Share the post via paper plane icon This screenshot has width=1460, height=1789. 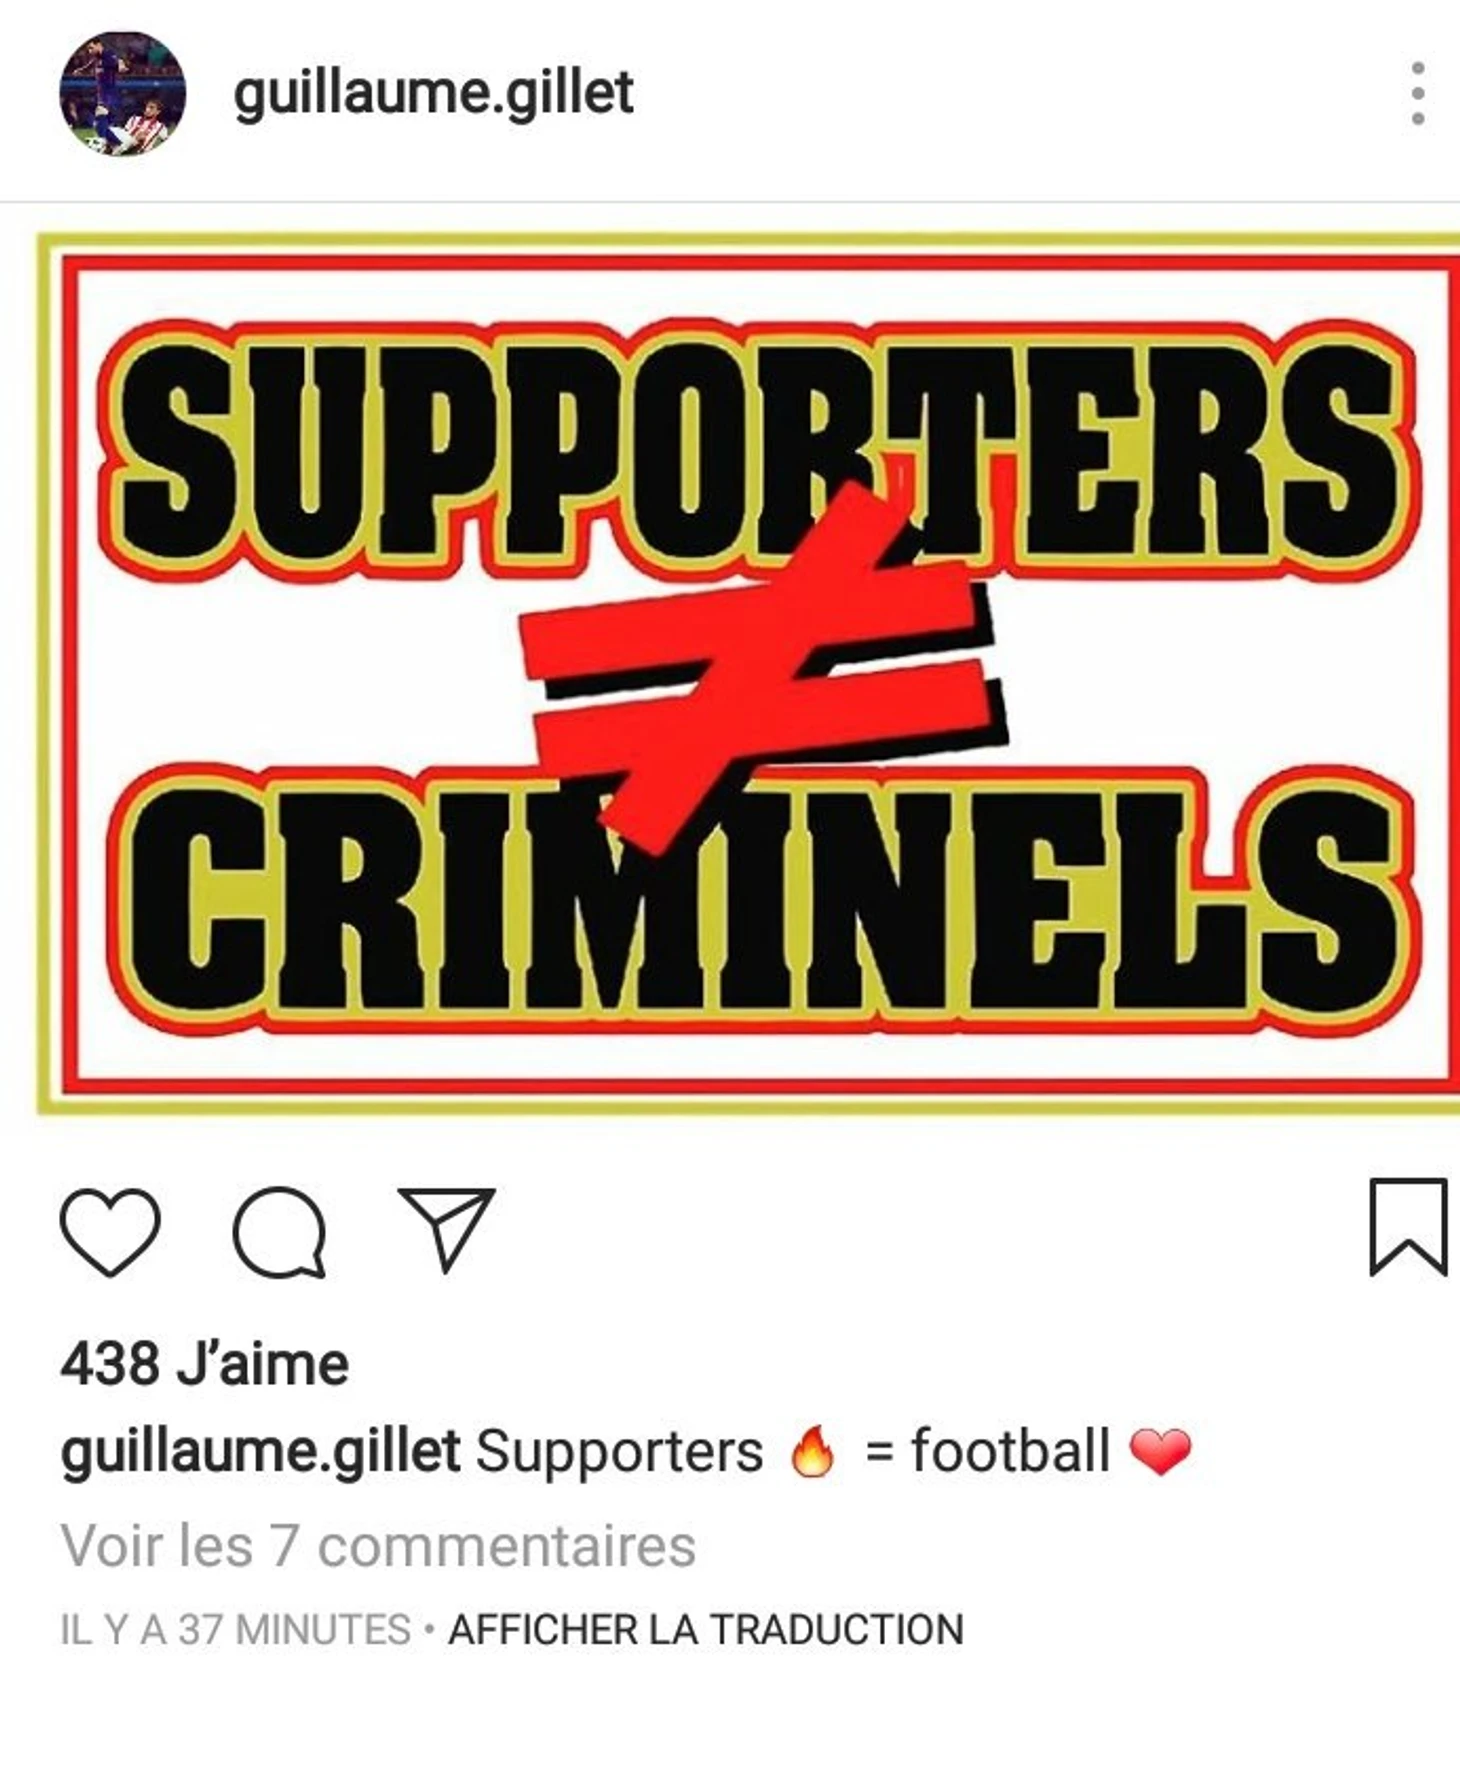tap(447, 1229)
